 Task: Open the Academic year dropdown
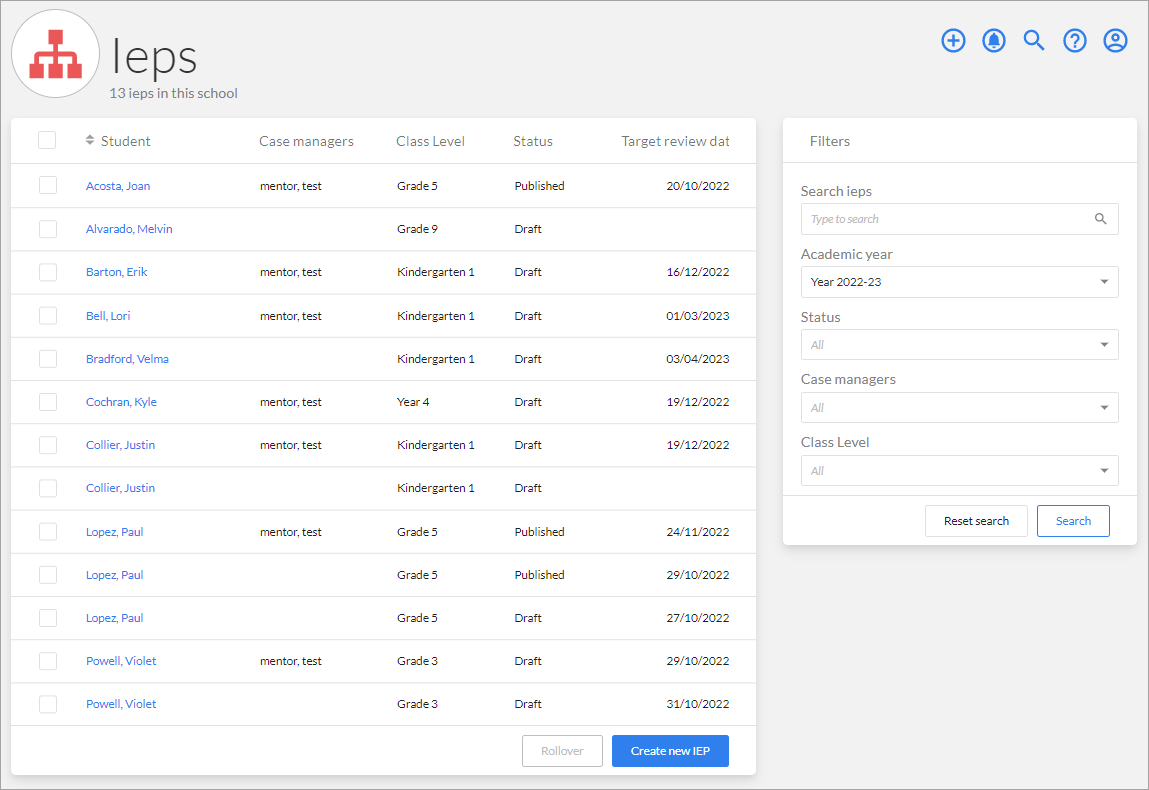click(x=959, y=282)
